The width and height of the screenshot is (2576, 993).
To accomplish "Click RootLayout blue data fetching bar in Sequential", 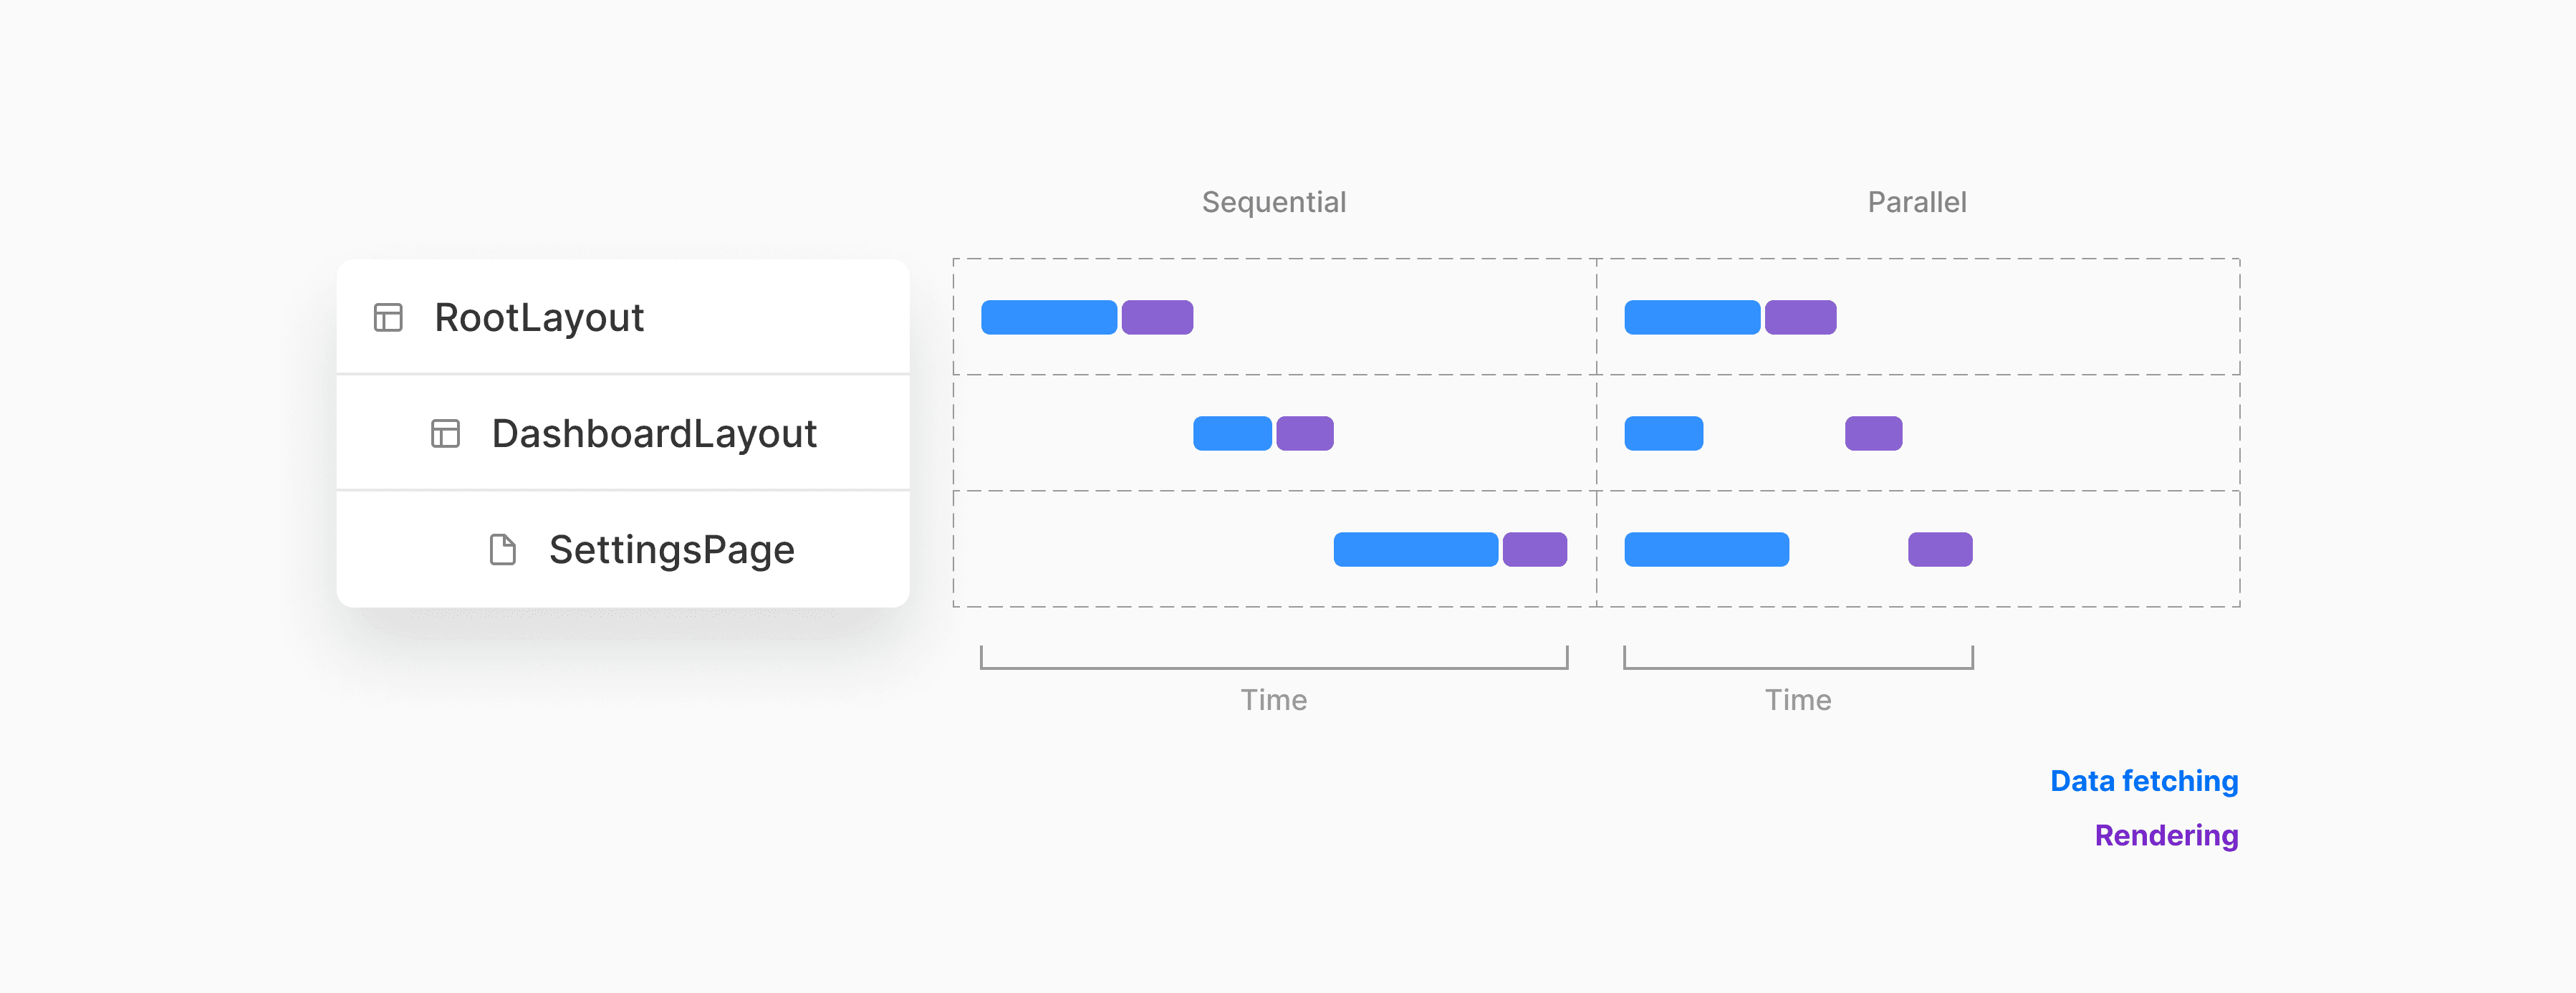I will coord(1049,317).
